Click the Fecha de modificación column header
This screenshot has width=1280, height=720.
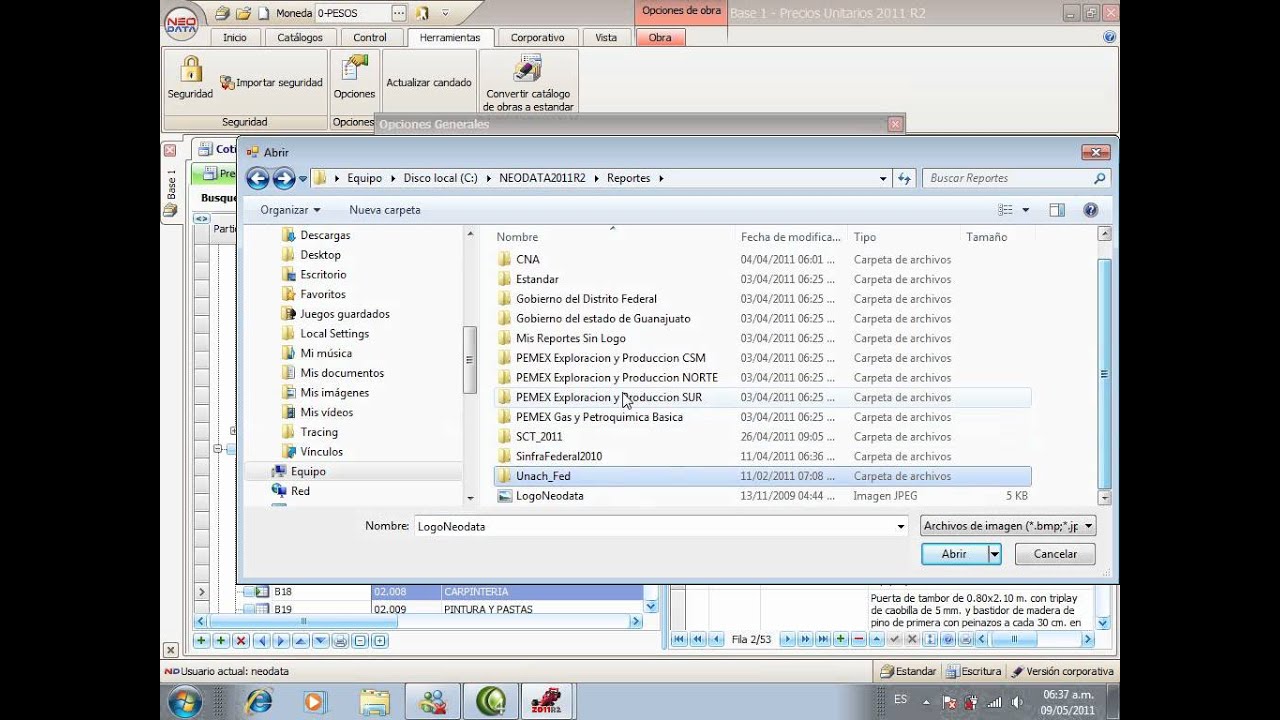791,237
